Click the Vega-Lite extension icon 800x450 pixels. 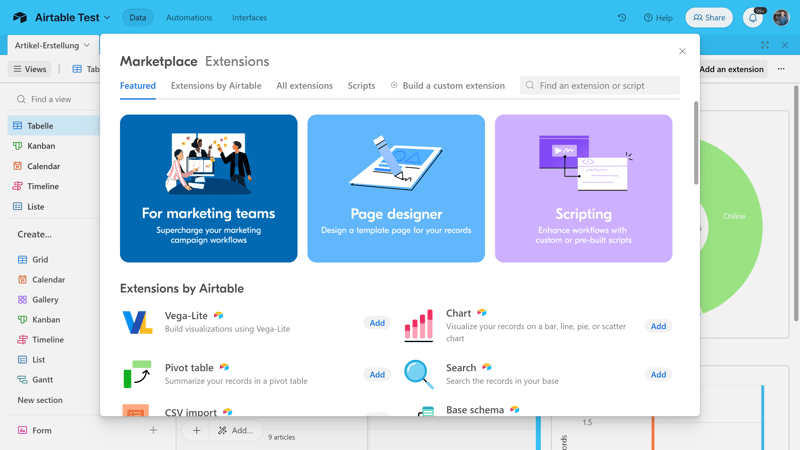click(x=137, y=322)
